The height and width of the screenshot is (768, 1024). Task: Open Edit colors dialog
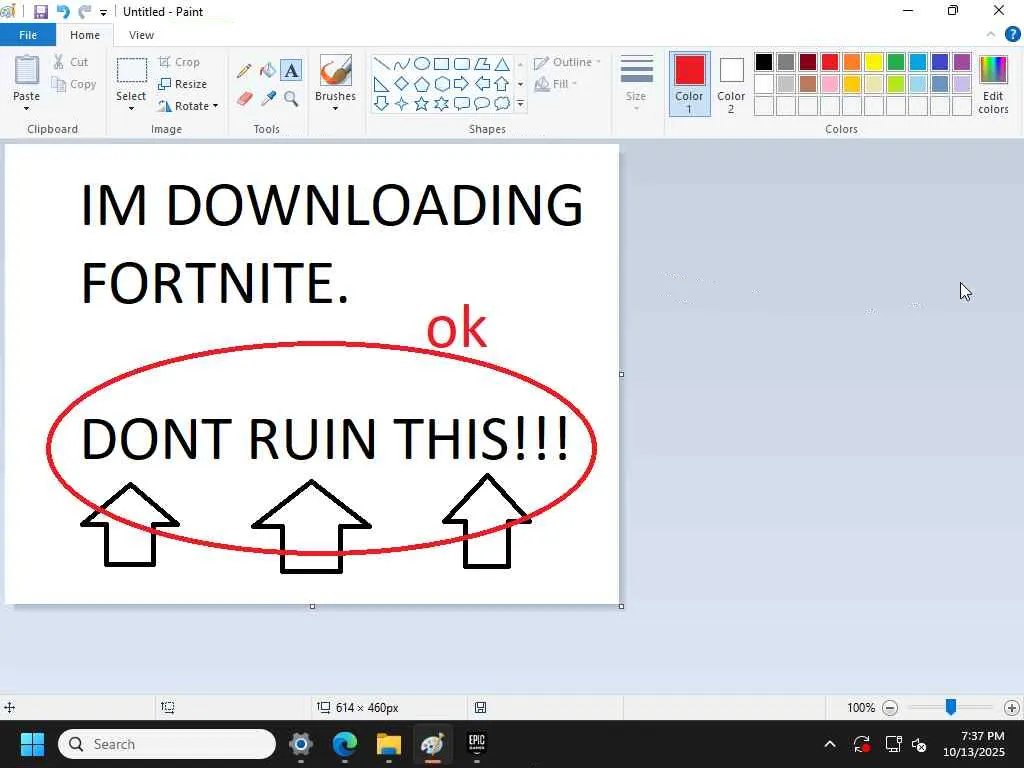(993, 84)
